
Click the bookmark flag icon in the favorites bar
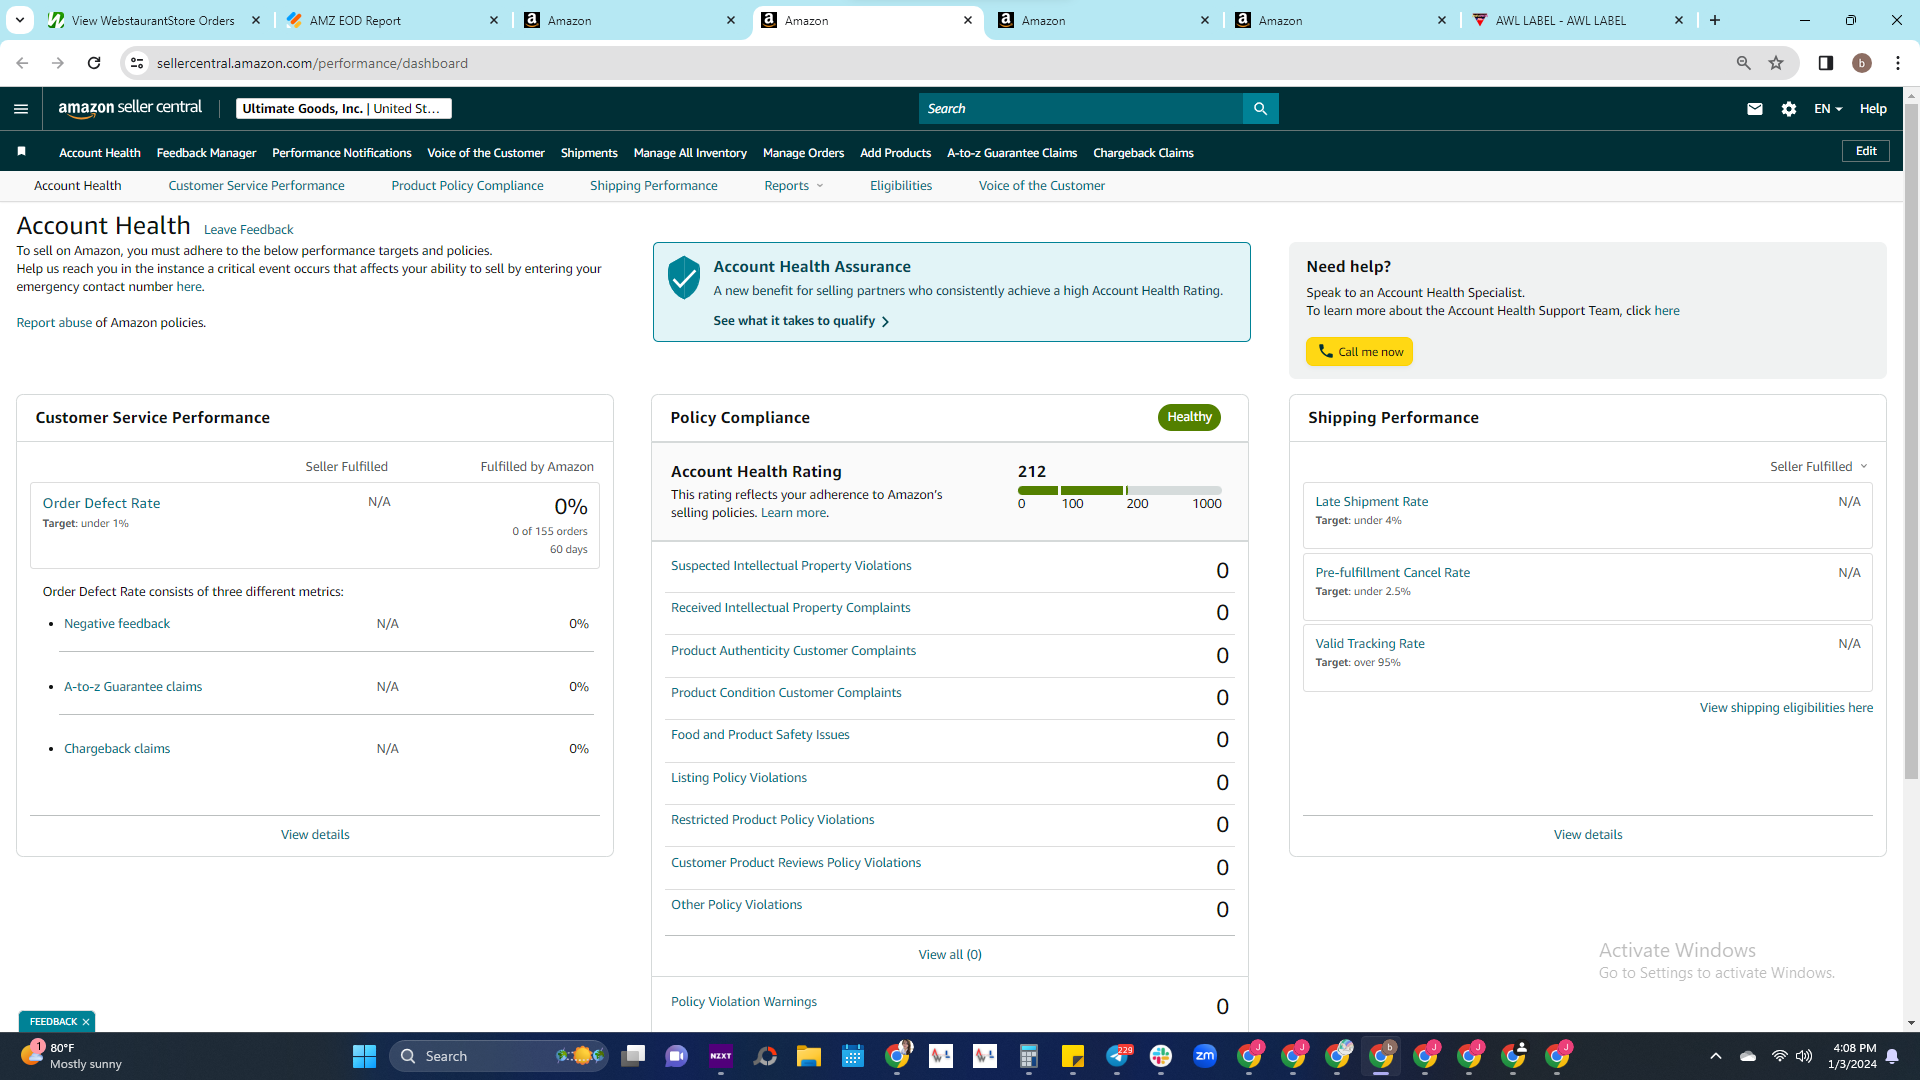pos(21,152)
